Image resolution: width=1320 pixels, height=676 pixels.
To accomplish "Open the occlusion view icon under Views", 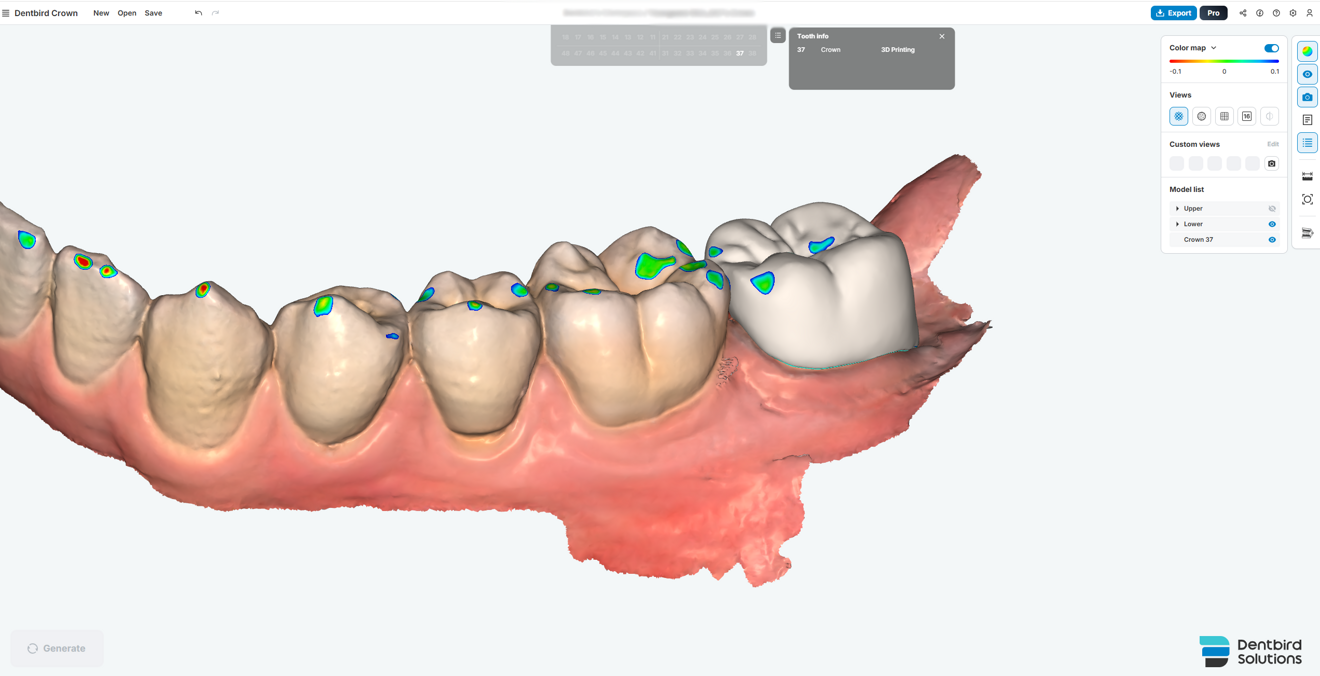I will coord(1201,116).
